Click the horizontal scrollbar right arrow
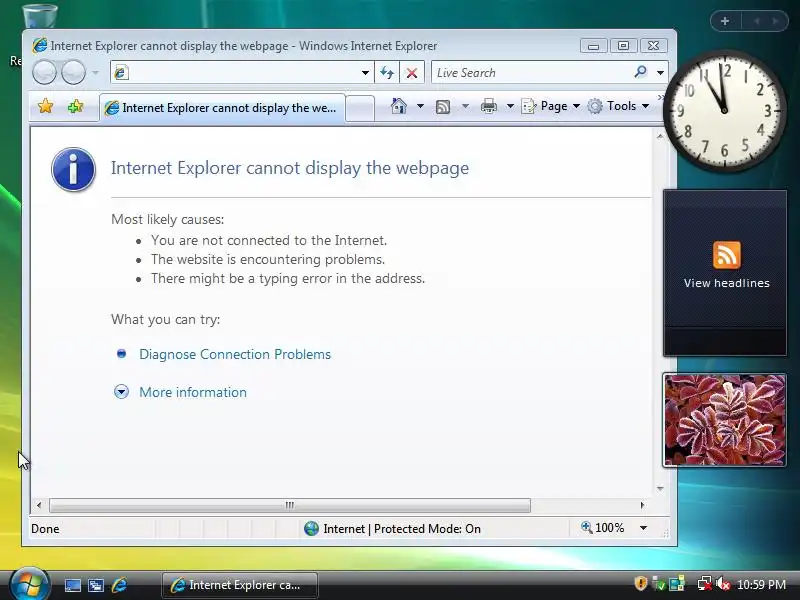The image size is (800, 600). [x=642, y=505]
